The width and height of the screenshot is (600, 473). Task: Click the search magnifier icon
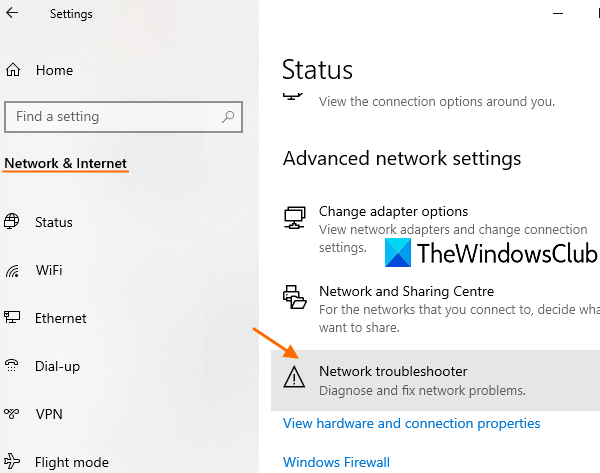click(x=229, y=117)
